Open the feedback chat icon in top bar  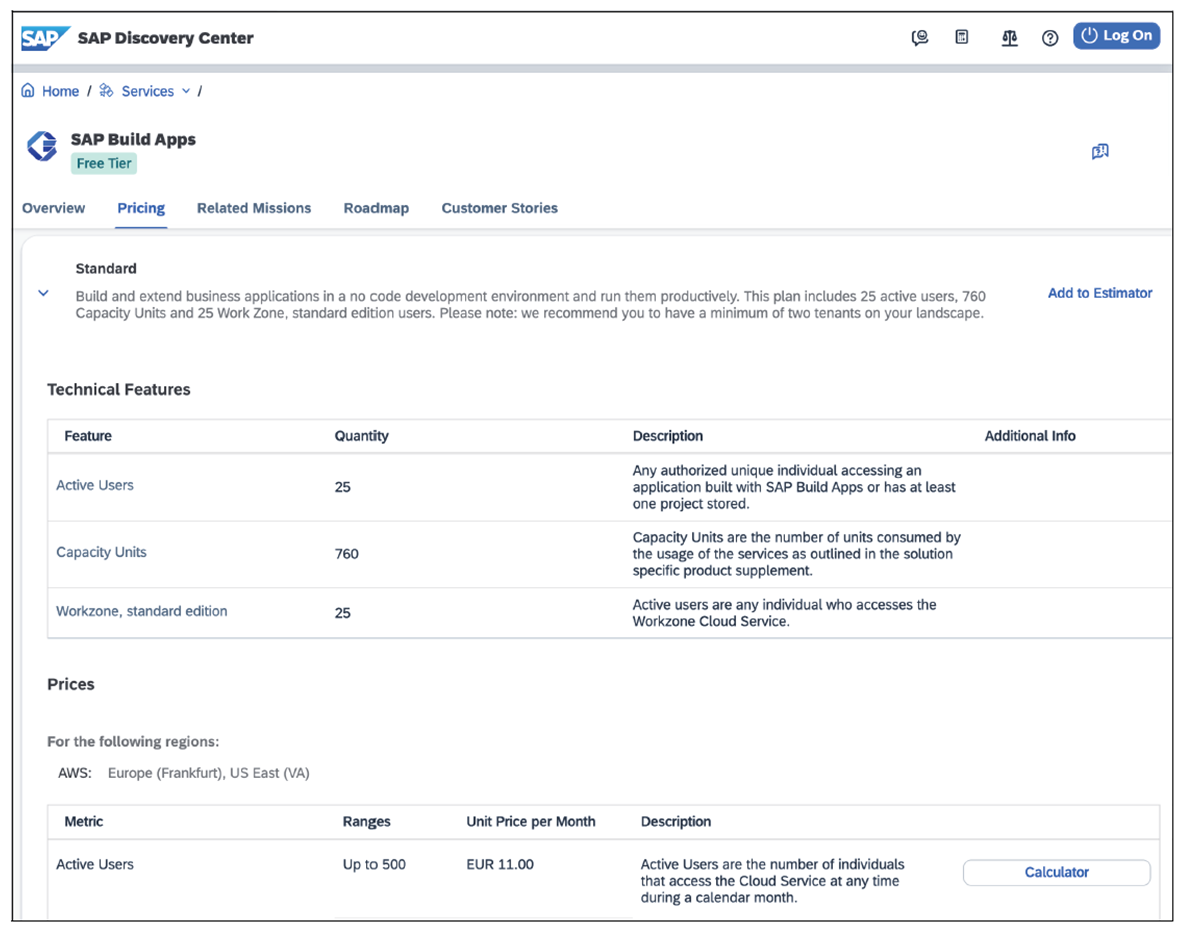coord(920,36)
